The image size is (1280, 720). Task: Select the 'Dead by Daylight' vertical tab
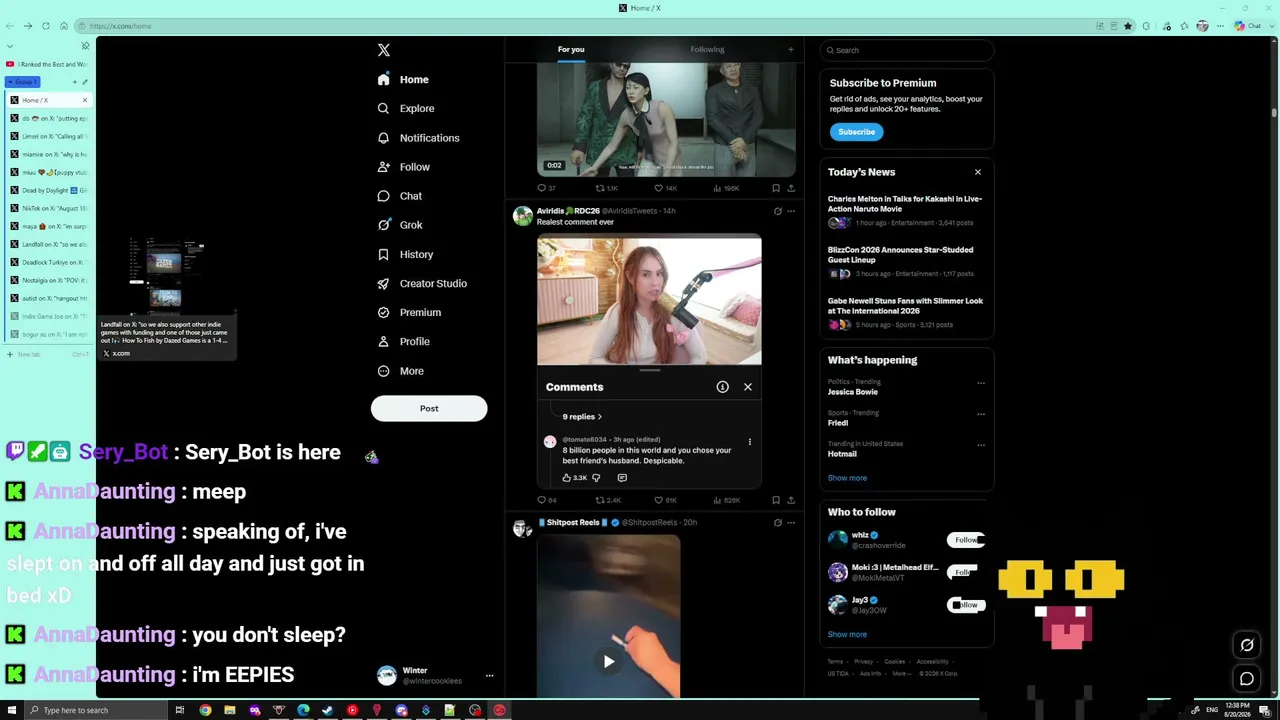48,190
